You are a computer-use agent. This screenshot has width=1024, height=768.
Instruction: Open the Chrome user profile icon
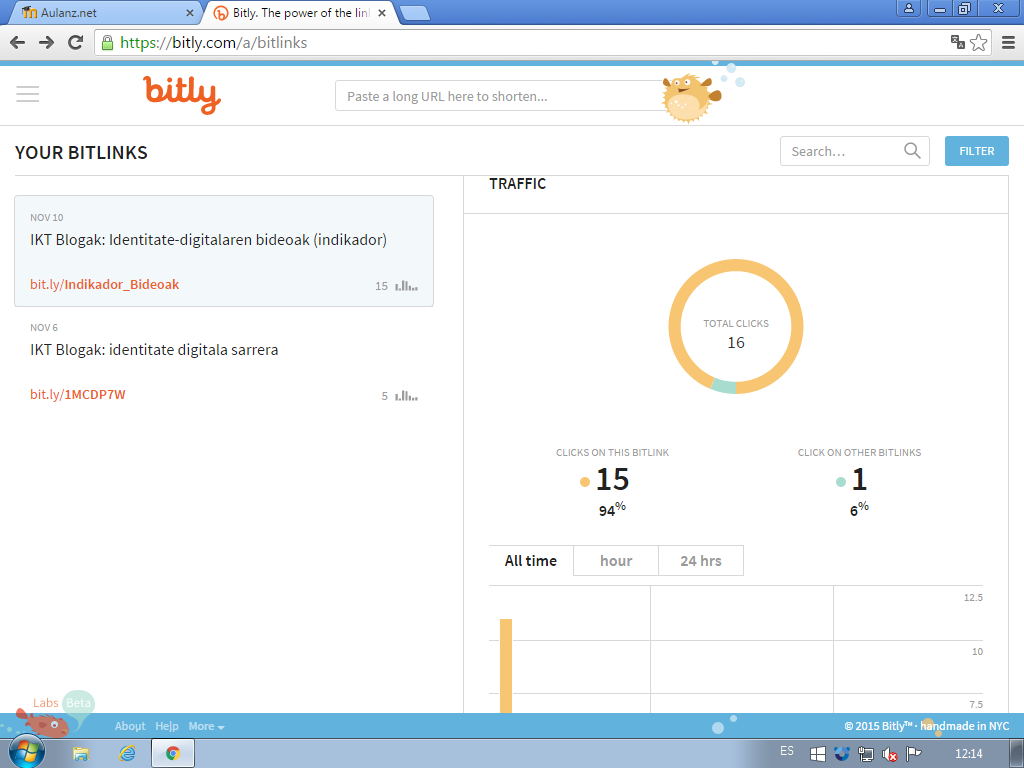[908, 8]
